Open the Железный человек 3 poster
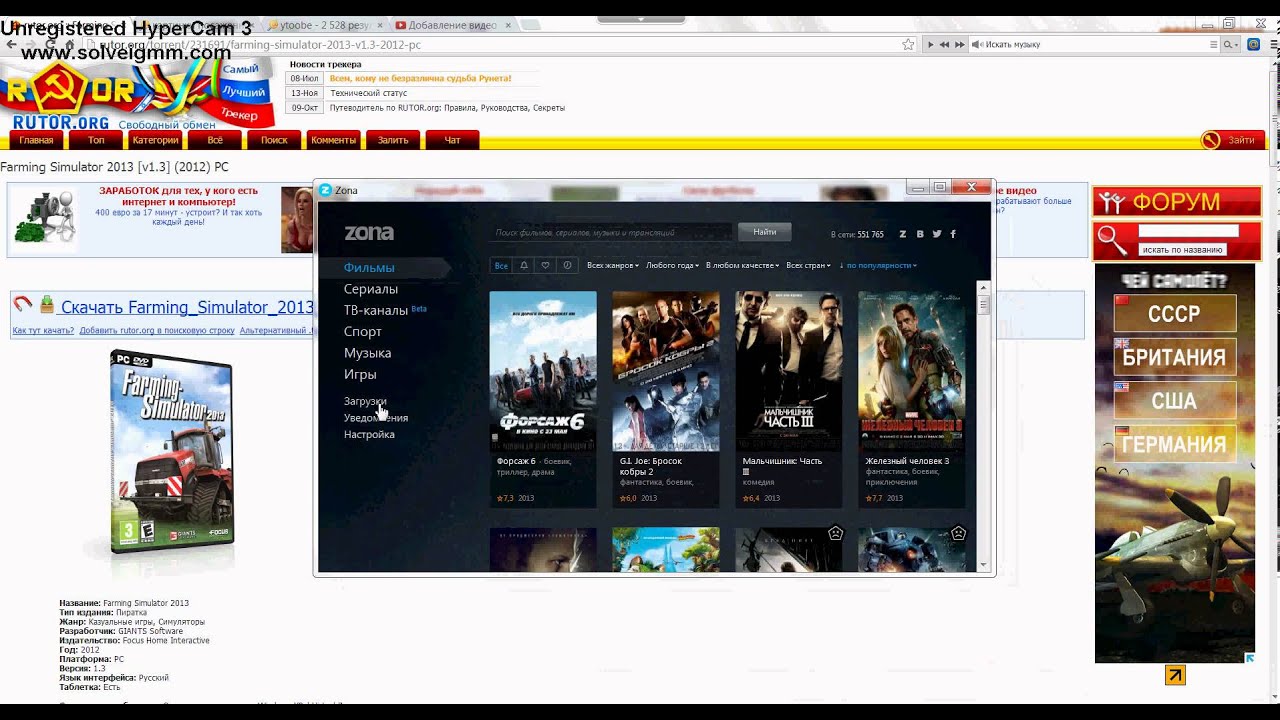The width and height of the screenshot is (1280, 720). [x=912, y=371]
